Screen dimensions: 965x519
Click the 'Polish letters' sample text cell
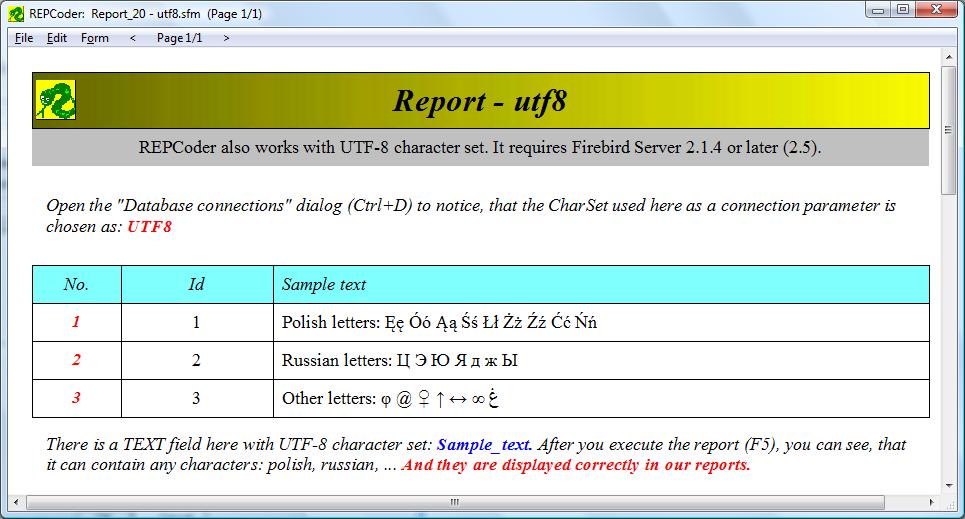pyautogui.click(x=601, y=322)
